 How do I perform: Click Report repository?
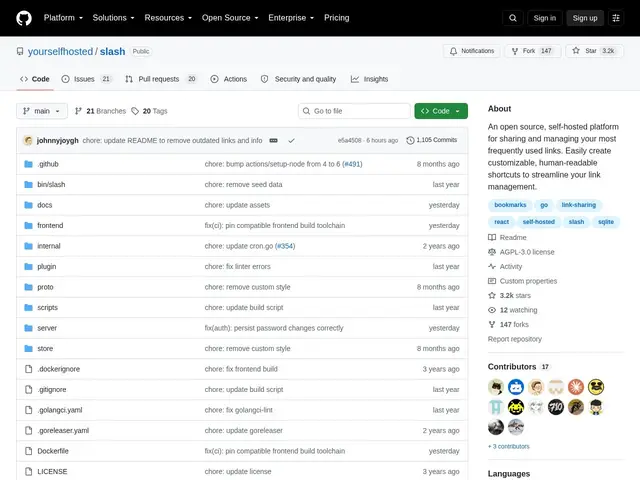coord(515,339)
